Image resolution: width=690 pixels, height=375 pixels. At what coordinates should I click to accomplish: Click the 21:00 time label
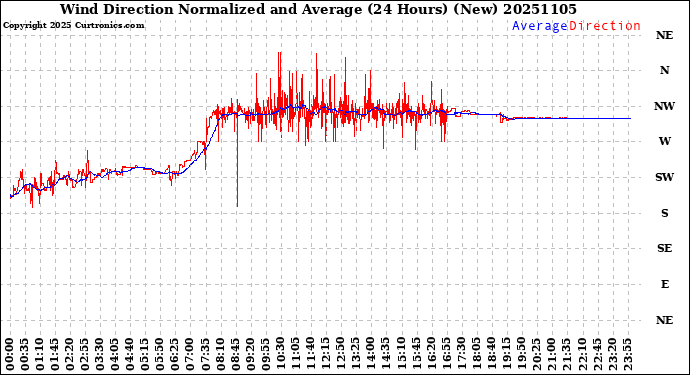[x=551, y=355]
